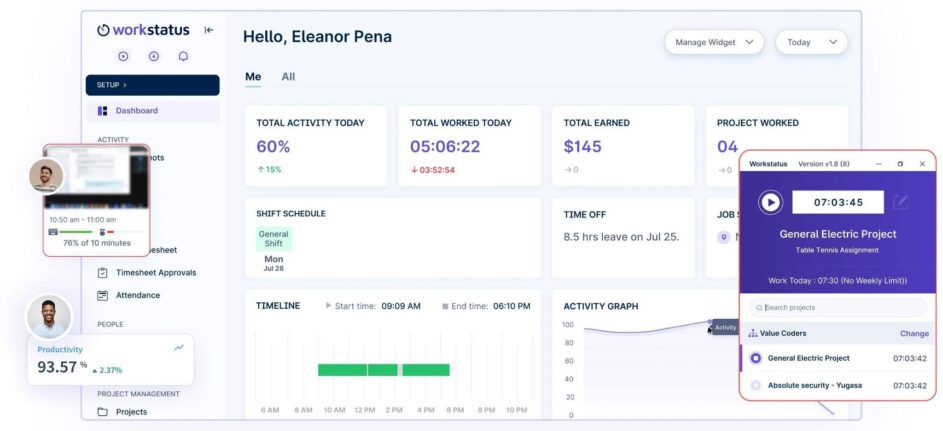
Task: Switch to the All tab
Action: (288, 77)
